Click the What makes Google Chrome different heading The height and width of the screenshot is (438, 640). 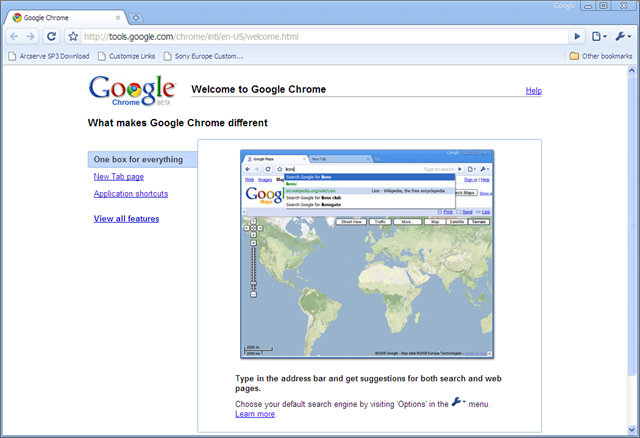[178, 122]
